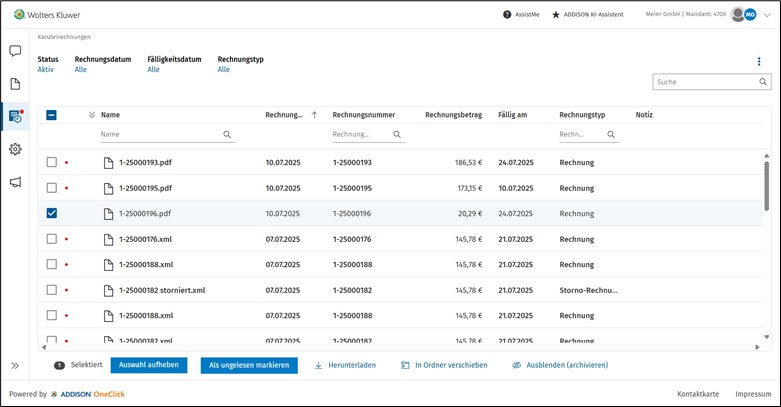Click the Notiz column header
The width and height of the screenshot is (781, 407).
644,115
